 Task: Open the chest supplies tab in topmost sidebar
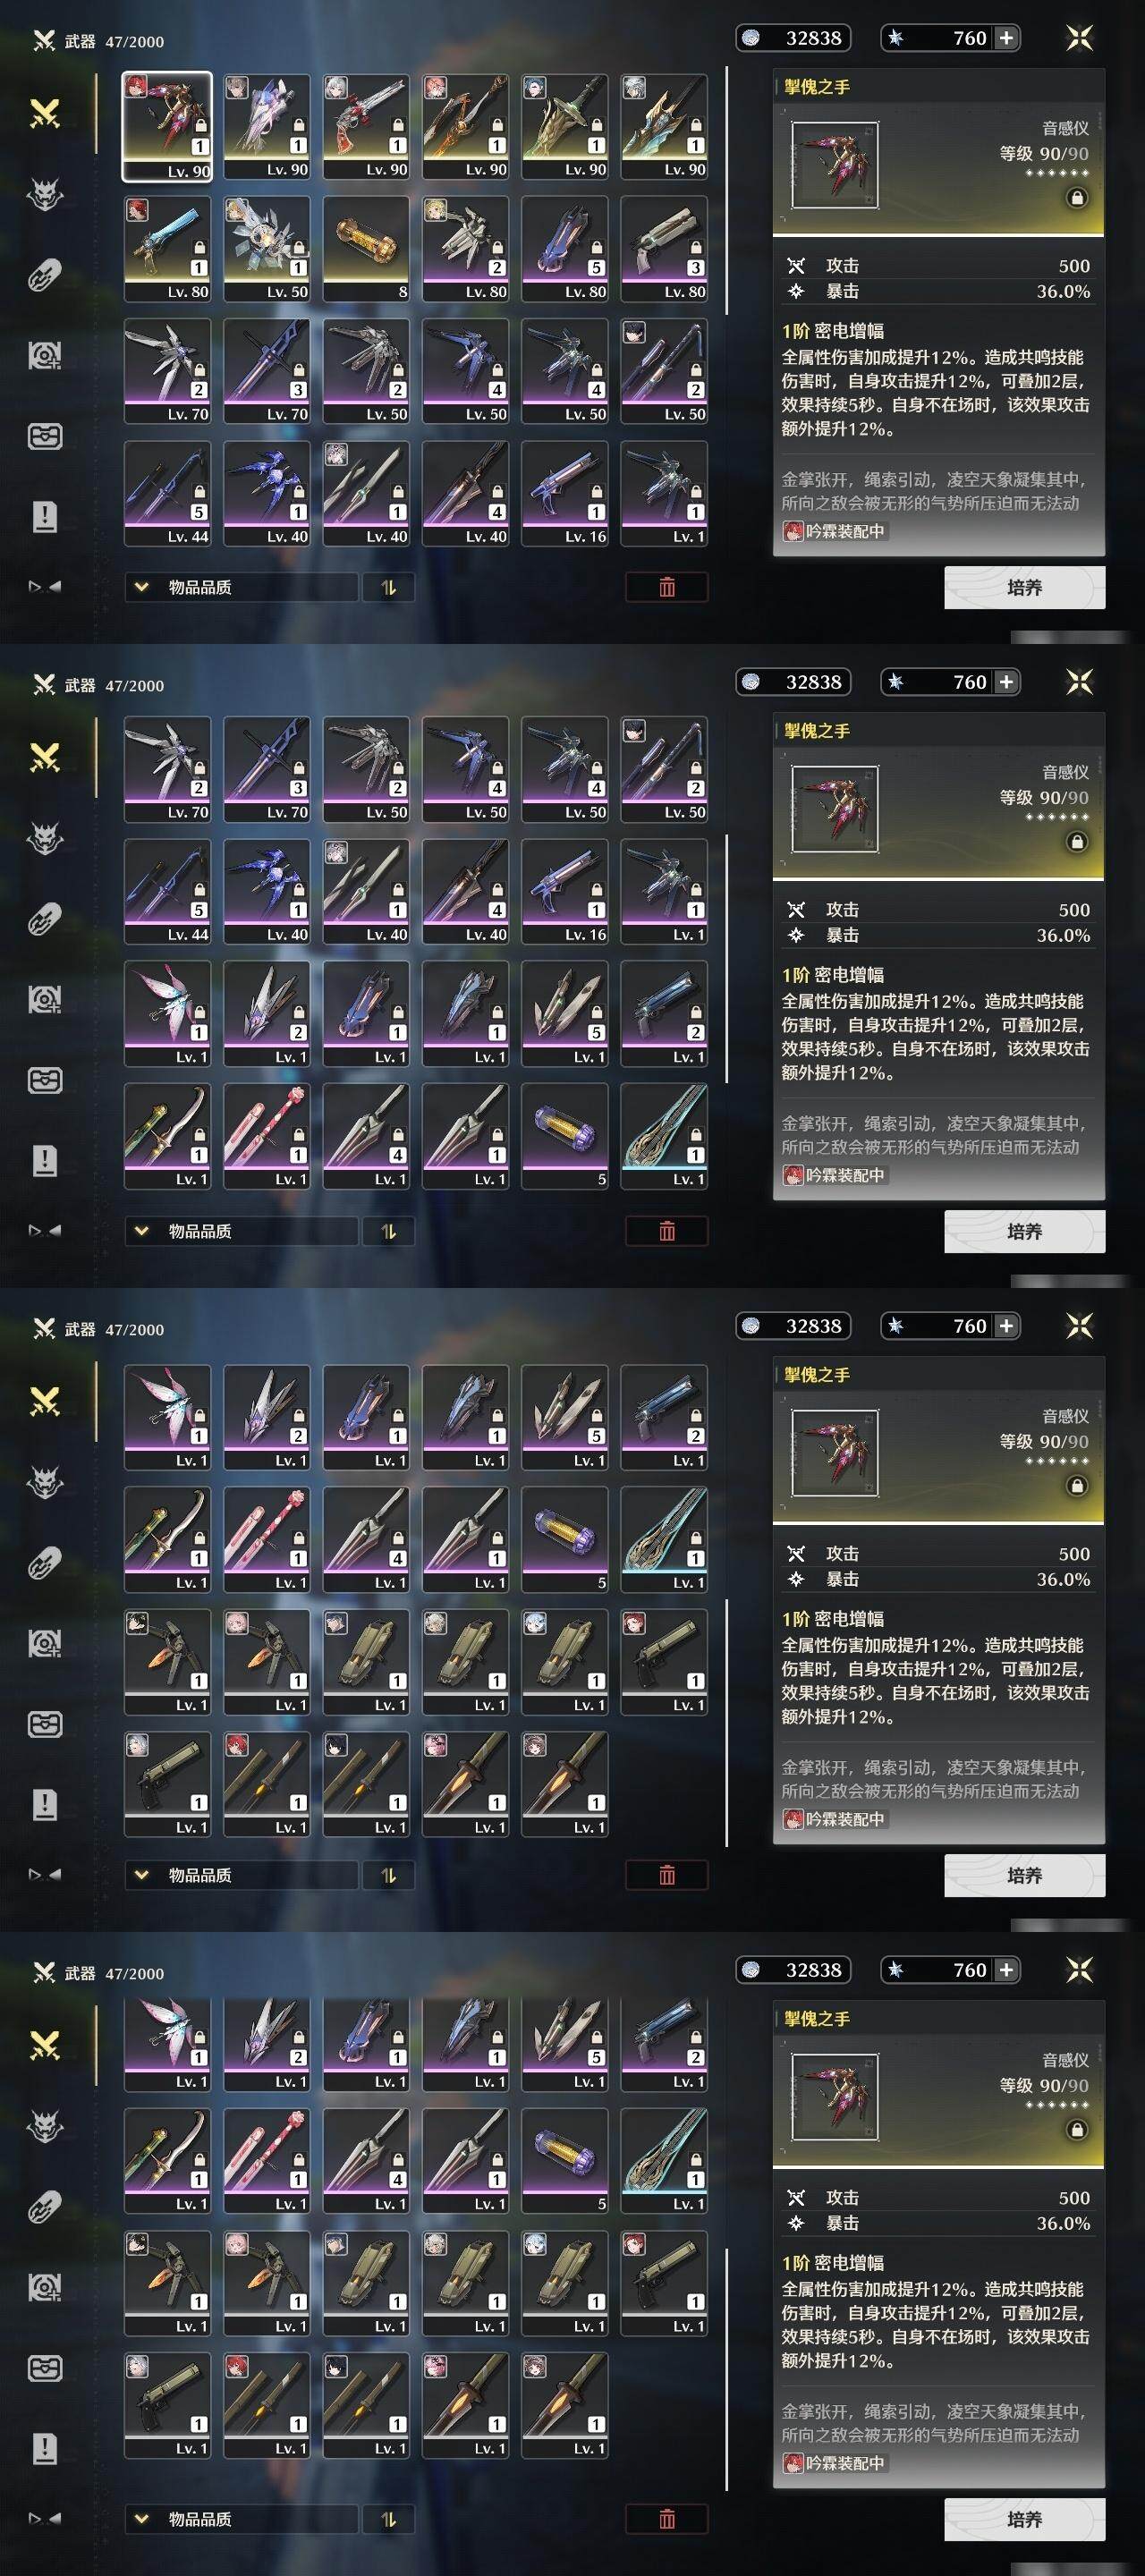pyautogui.click(x=45, y=437)
